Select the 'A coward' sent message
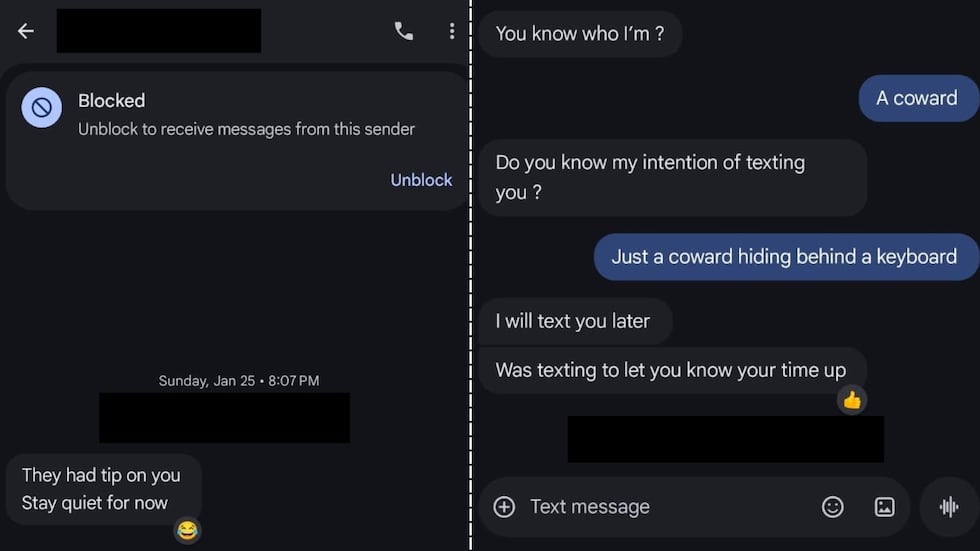980x551 pixels. tap(917, 98)
